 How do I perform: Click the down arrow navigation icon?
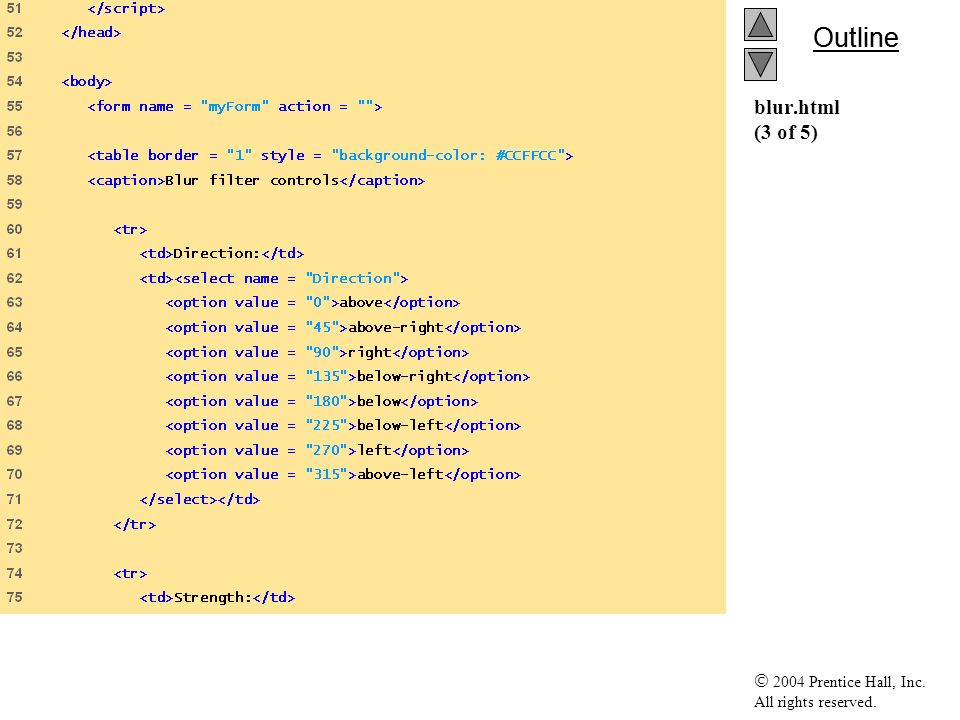click(x=760, y=64)
